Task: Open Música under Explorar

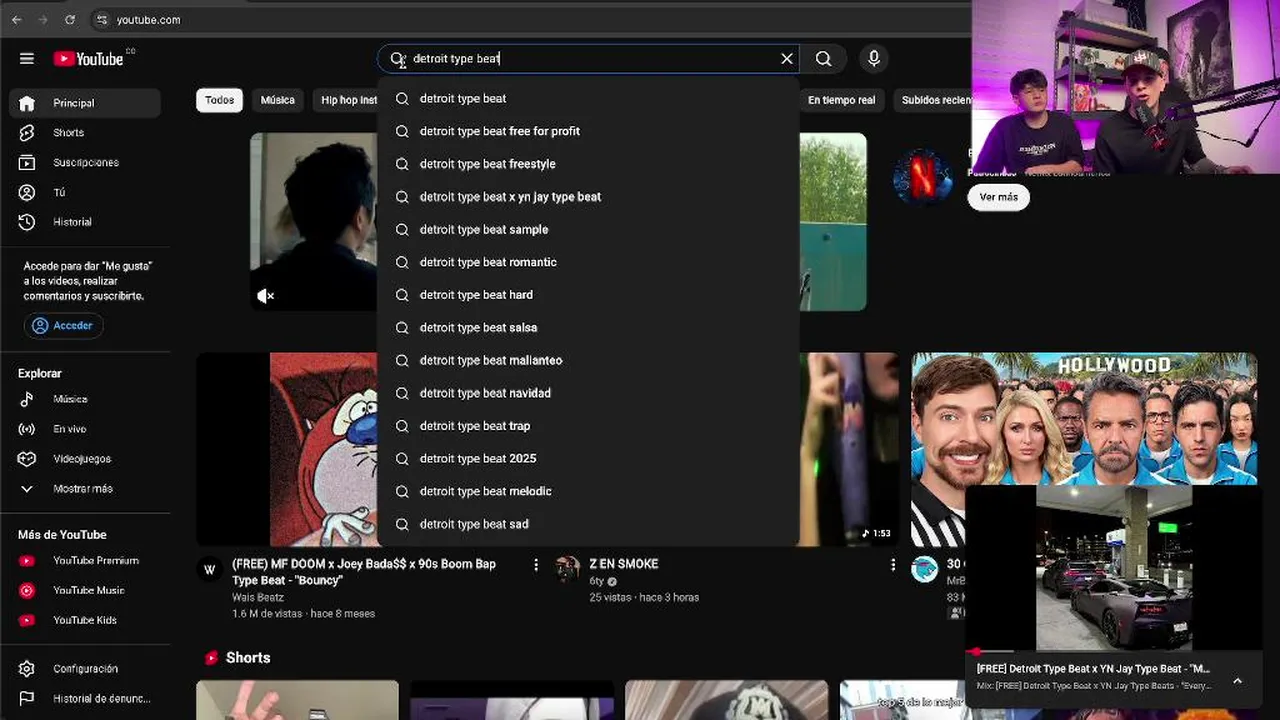Action: point(85,399)
